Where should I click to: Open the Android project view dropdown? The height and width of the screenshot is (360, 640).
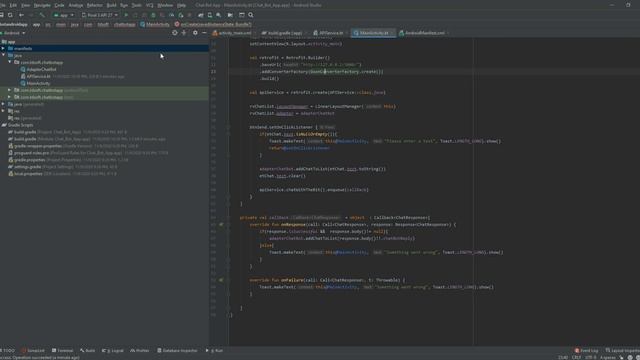point(13,33)
